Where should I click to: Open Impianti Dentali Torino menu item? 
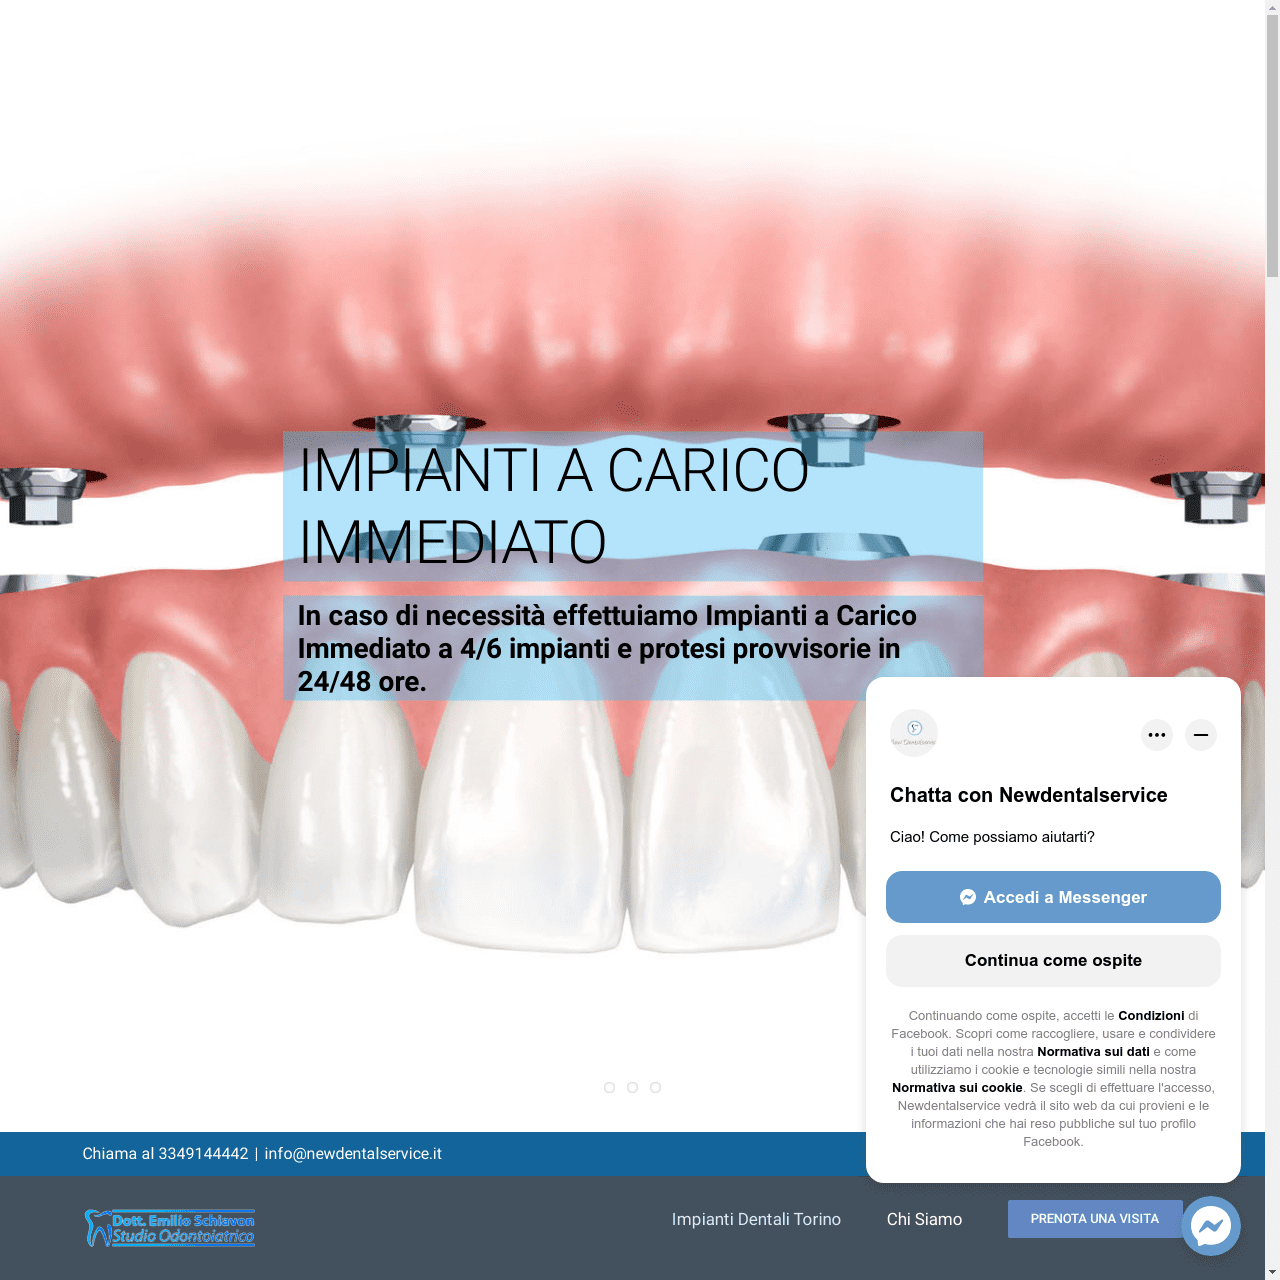(x=756, y=1219)
